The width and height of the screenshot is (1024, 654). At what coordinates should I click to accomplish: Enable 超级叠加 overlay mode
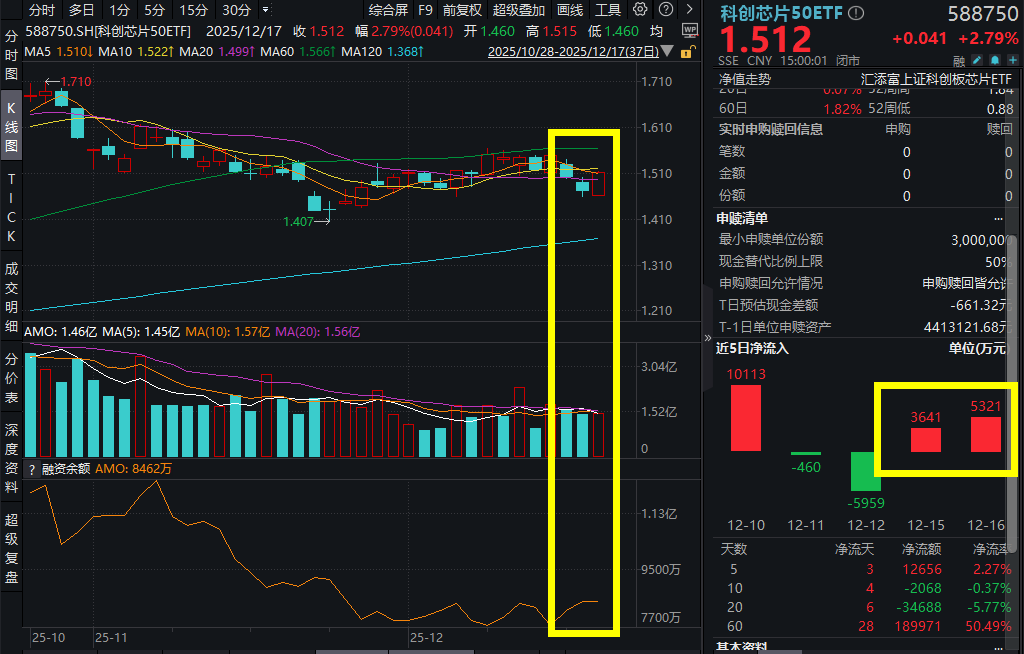pyautogui.click(x=519, y=10)
